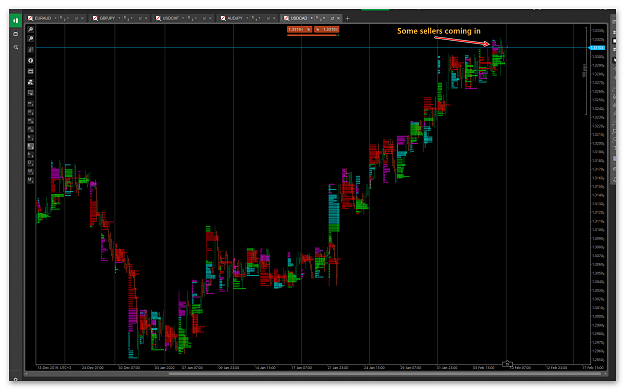The height and width of the screenshot is (390, 625).
Task: Expand symbol dropdown on GBPJPY tab
Action: coord(119,18)
